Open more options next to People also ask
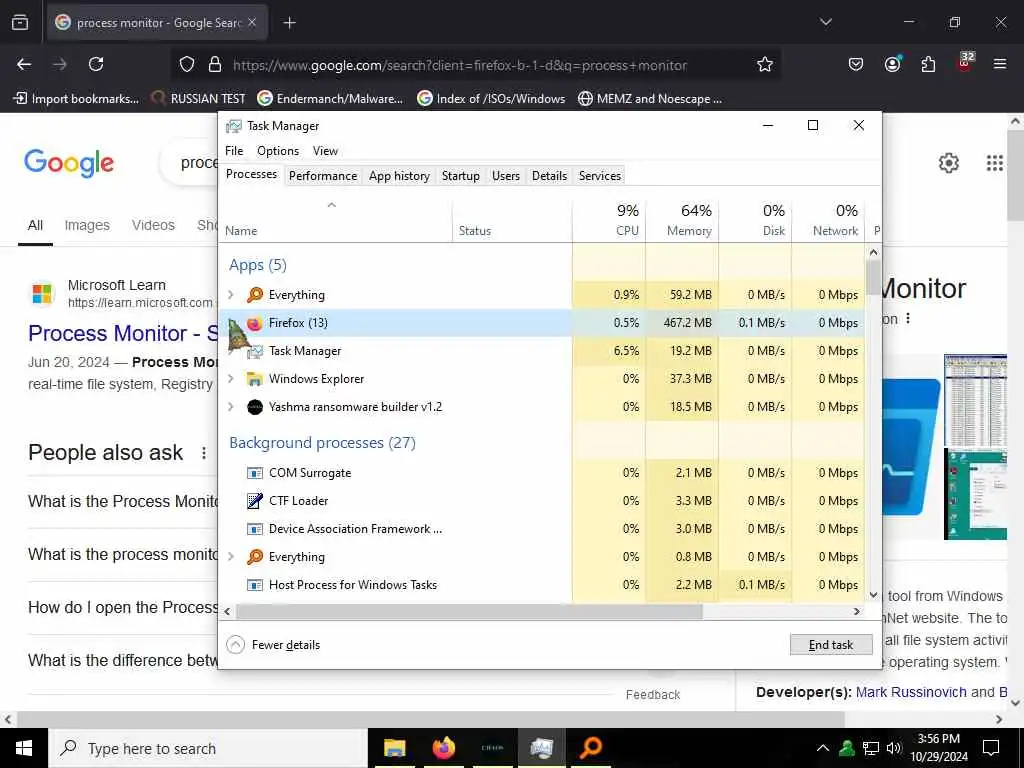This screenshot has width=1024, height=768. coord(204,453)
